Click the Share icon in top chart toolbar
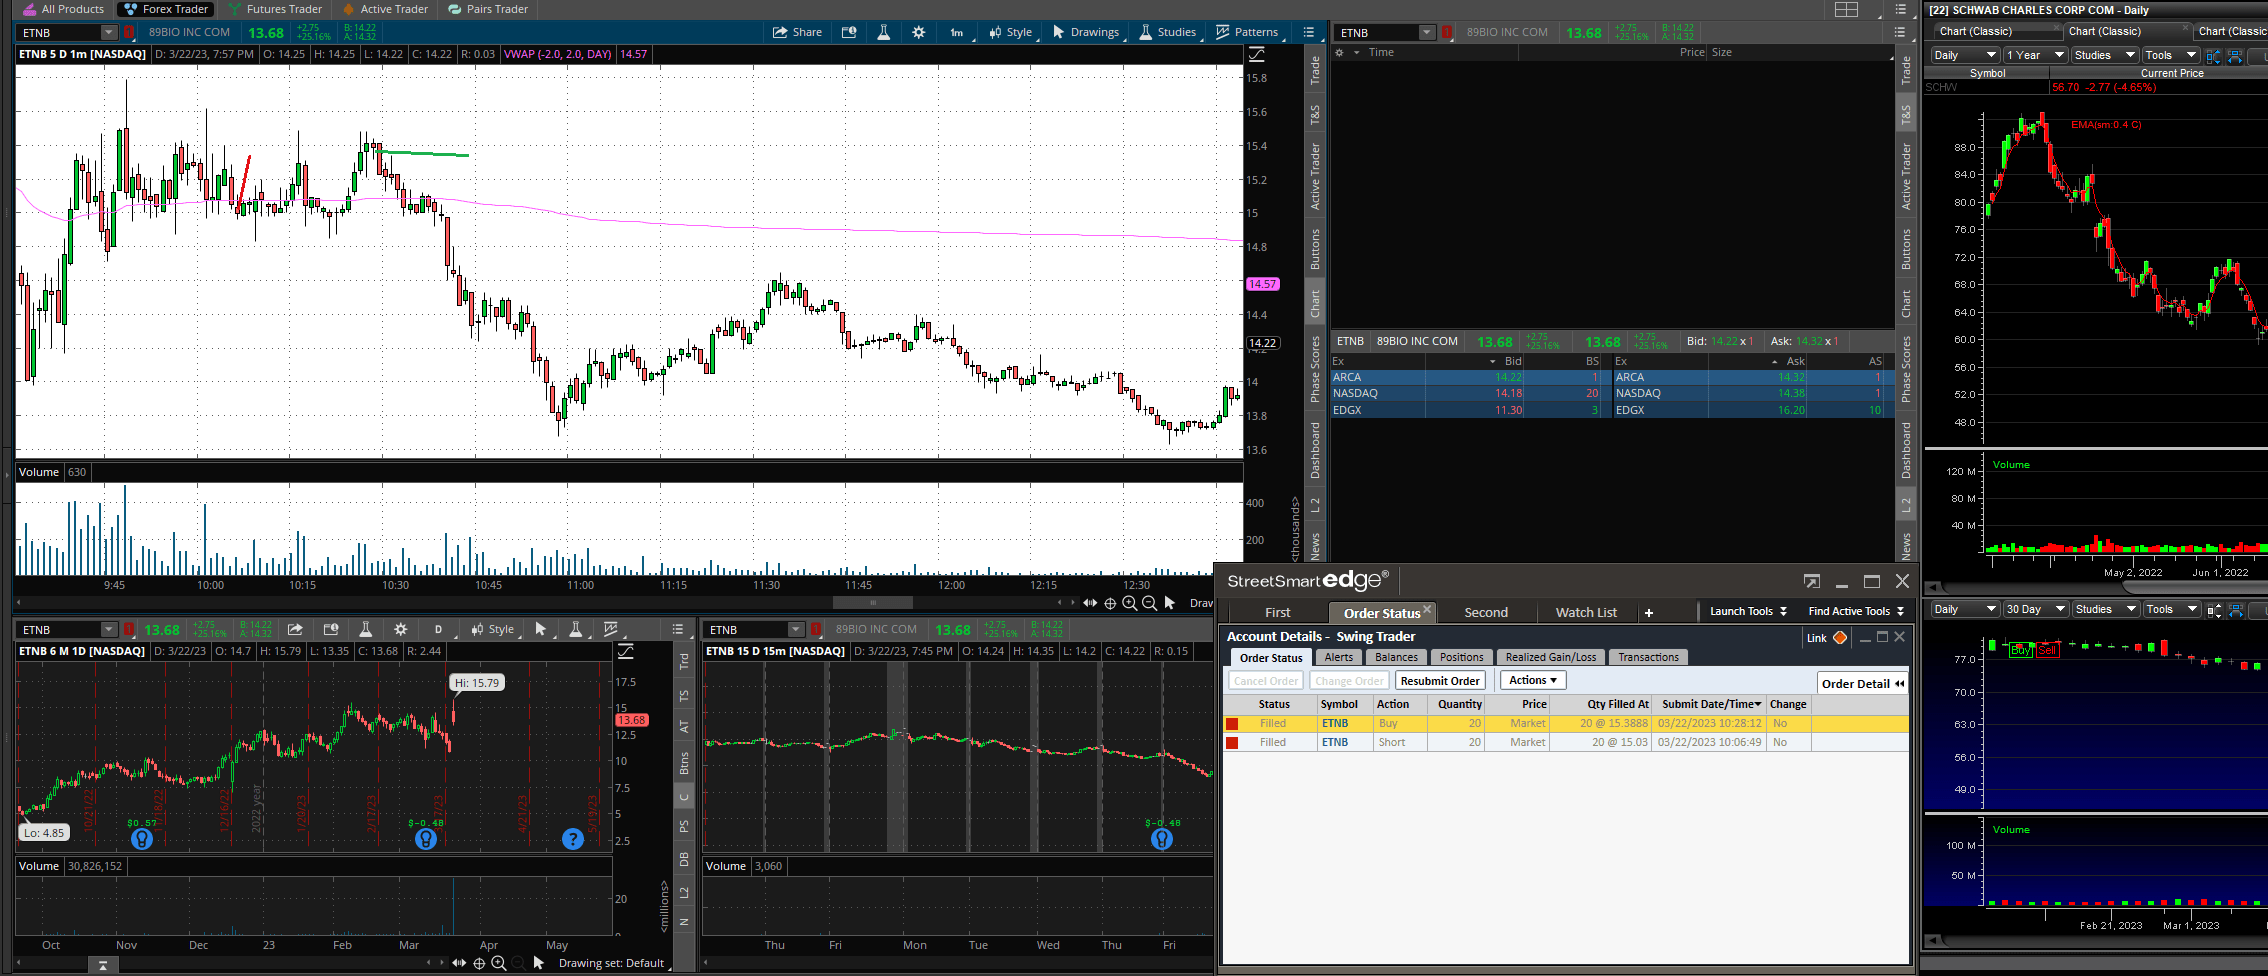This screenshot has width=2268, height=976. coord(797,32)
